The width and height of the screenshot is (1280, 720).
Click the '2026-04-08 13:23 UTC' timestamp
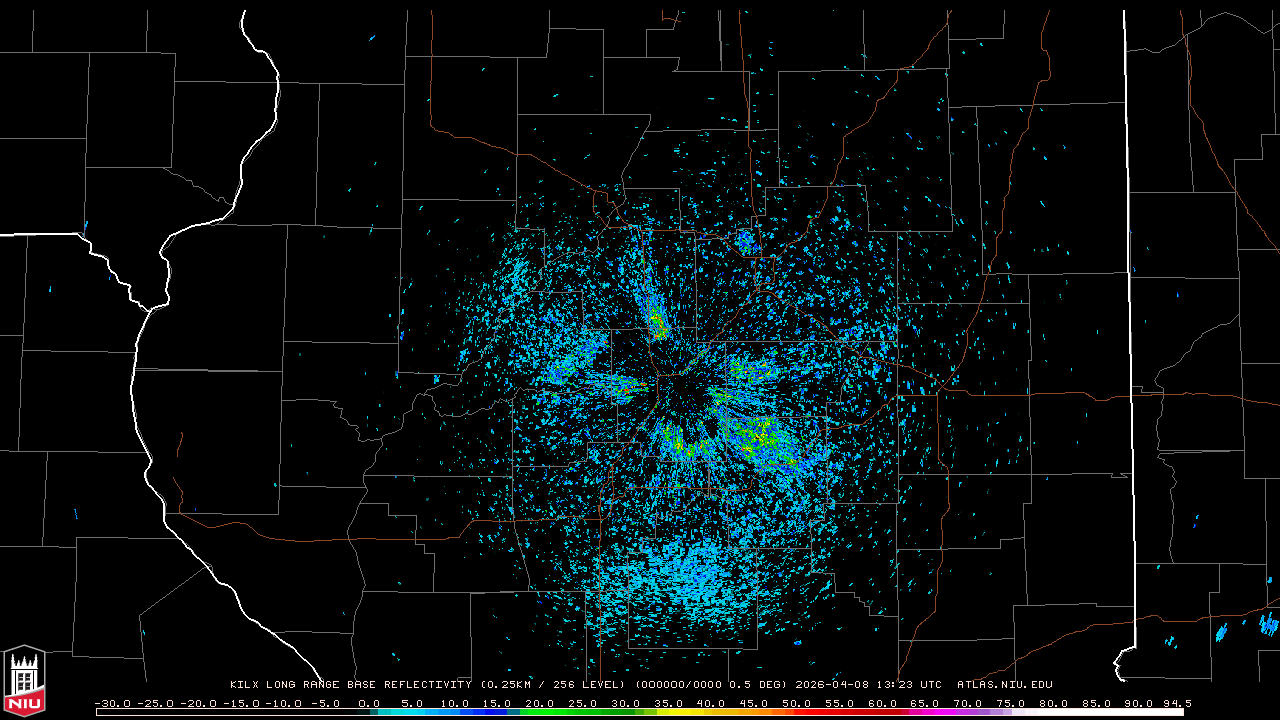pyautogui.click(x=868, y=685)
